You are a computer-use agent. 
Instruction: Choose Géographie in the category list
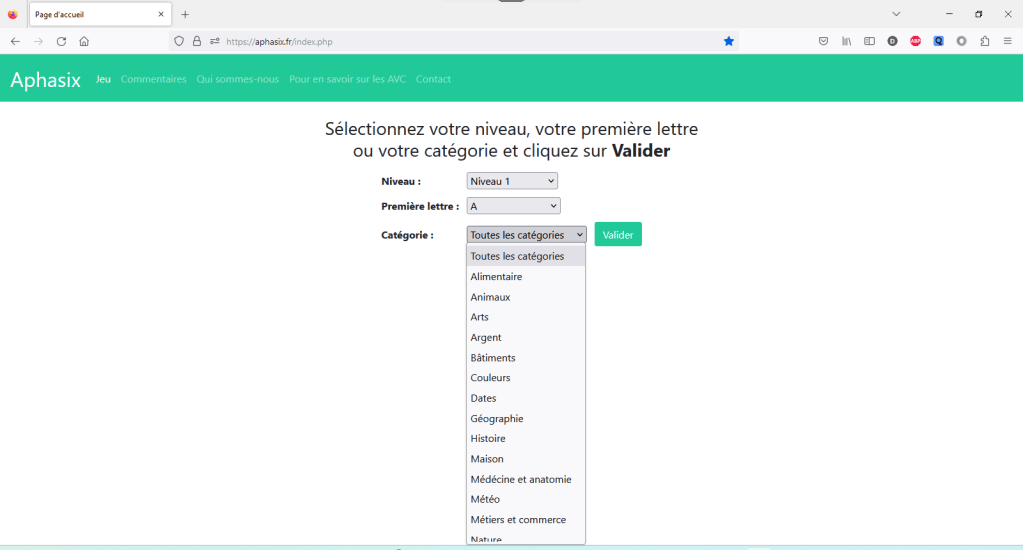497,419
